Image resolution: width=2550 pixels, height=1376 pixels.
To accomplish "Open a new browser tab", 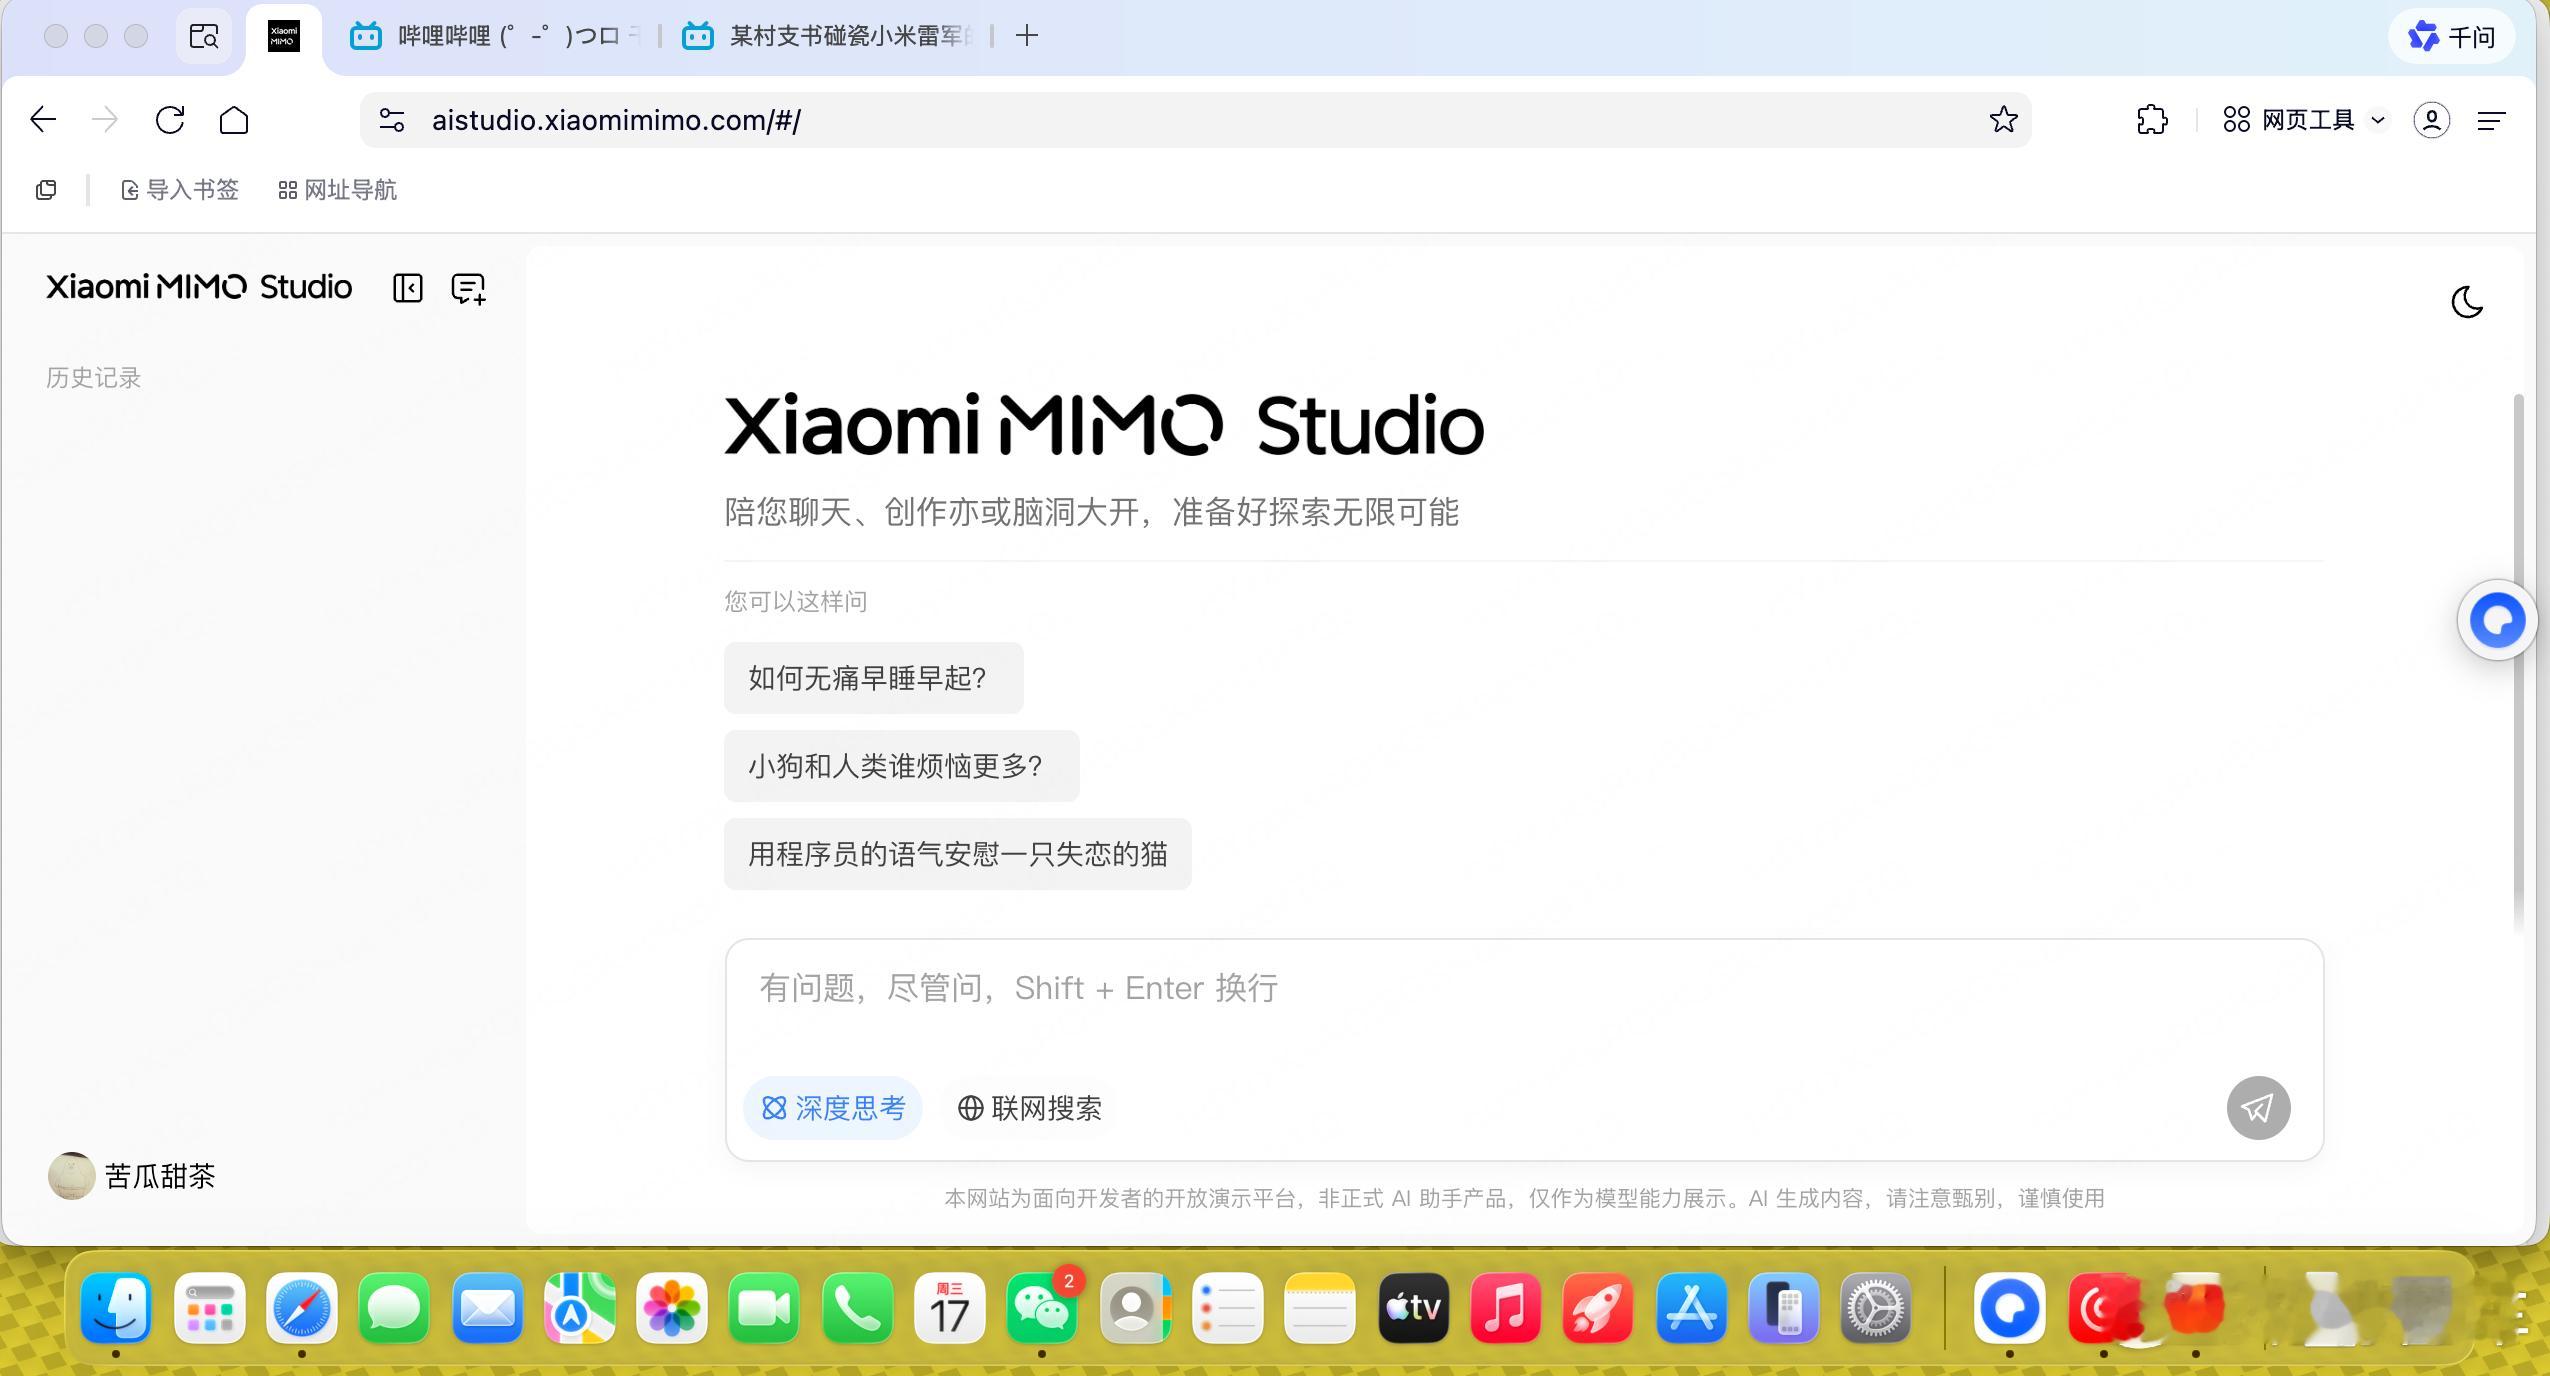I will [x=1025, y=36].
